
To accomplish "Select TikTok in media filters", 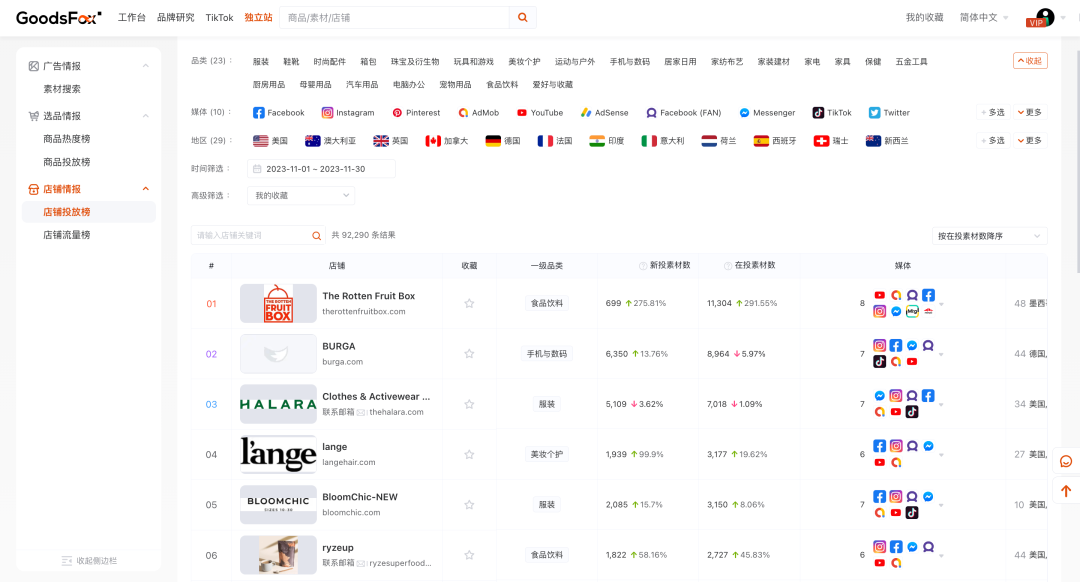I will pos(832,113).
